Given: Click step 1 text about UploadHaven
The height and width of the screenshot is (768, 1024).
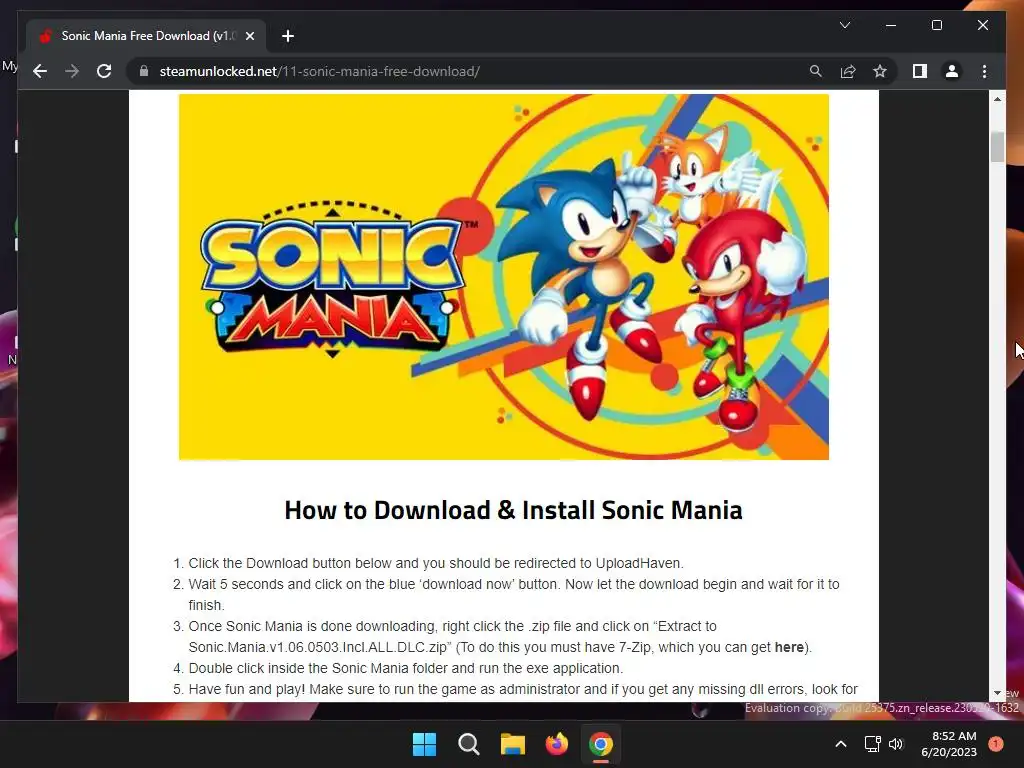Looking at the screenshot, I should [x=436, y=563].
